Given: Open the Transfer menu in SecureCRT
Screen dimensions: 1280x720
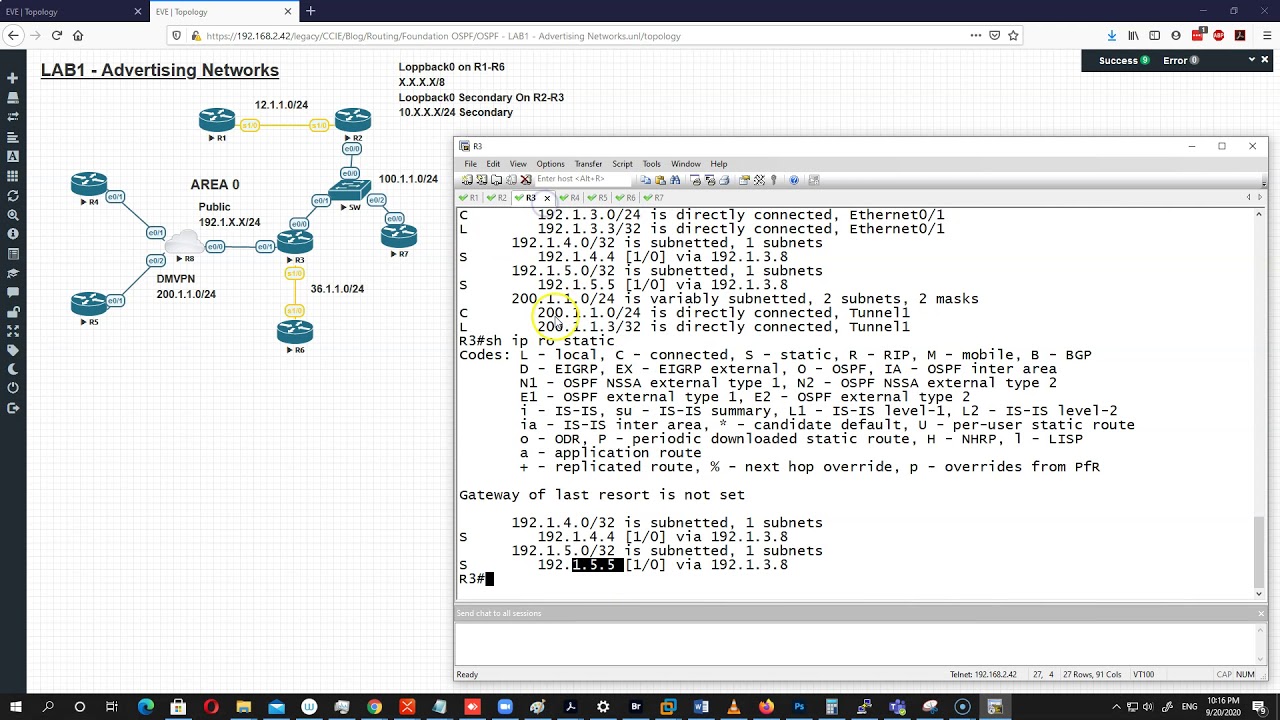Looking at the screenshot, I should tap(588, 164).
